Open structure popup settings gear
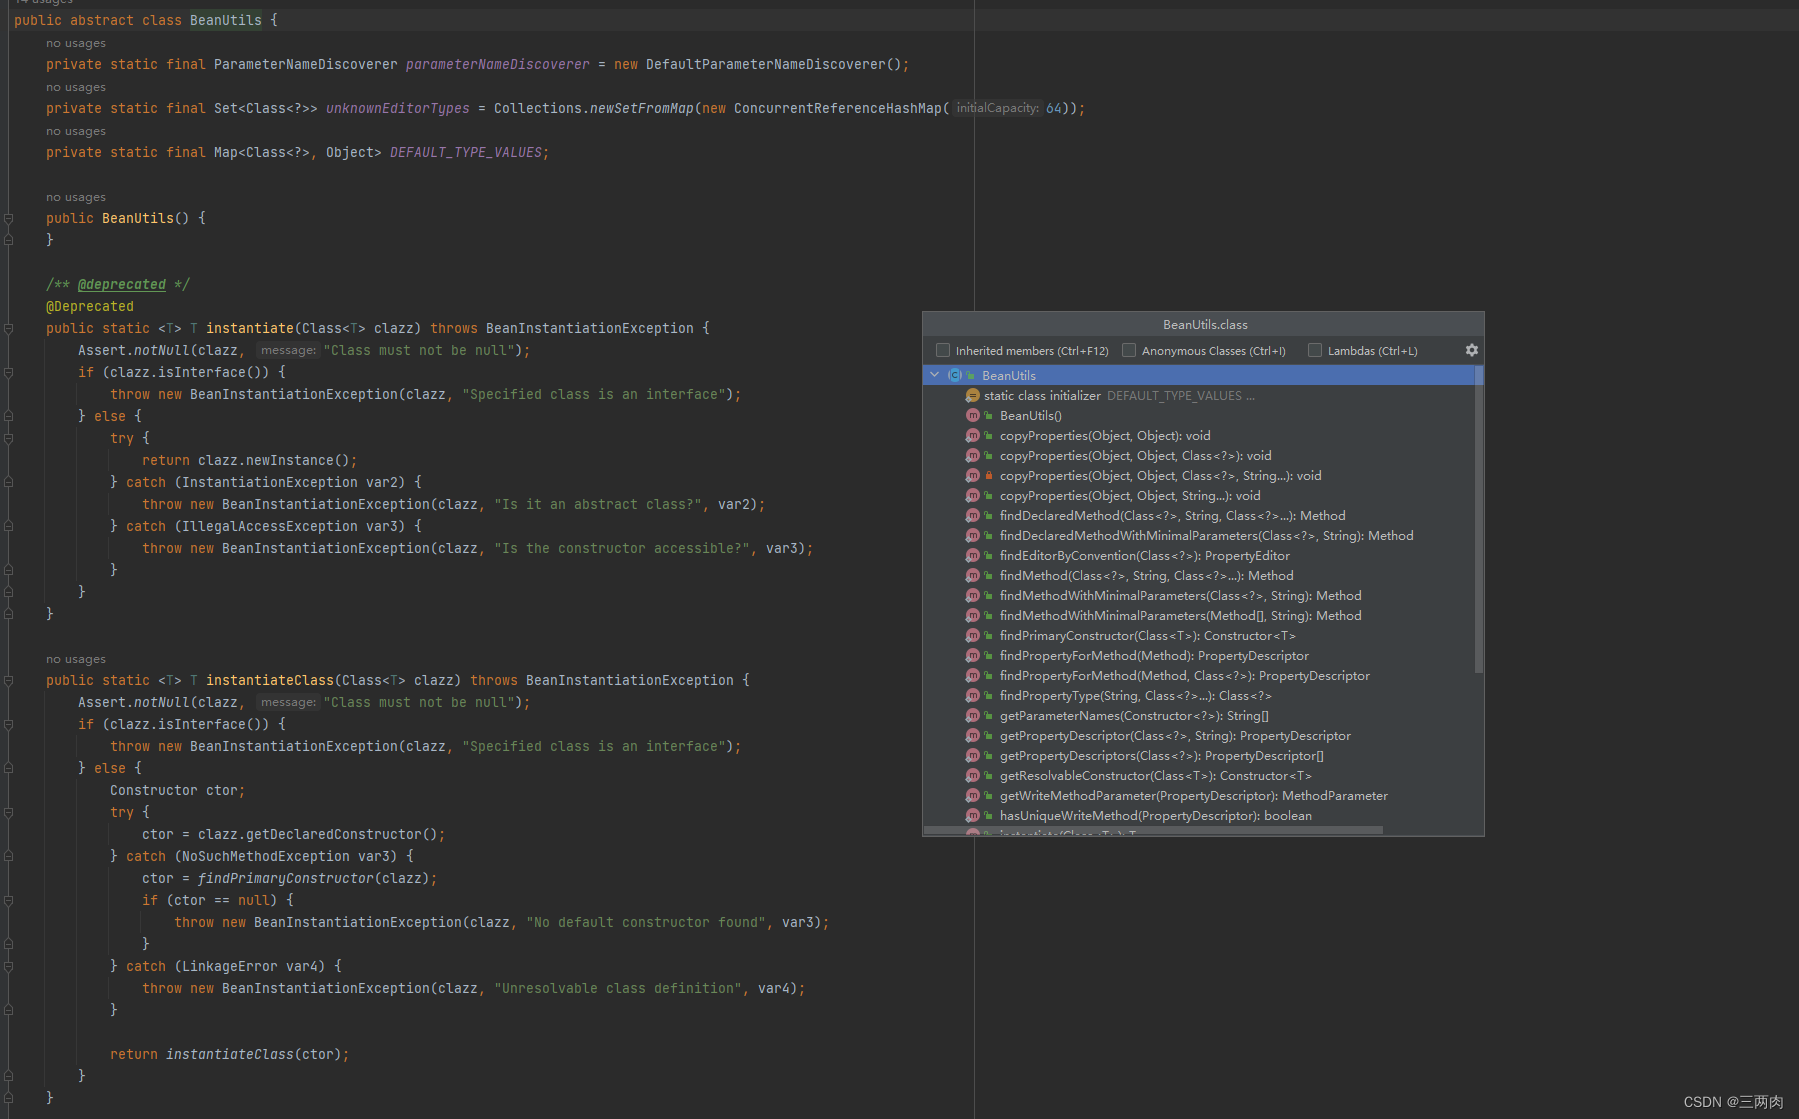This screenshot has height=1119, width=1799. (1471, 350)
